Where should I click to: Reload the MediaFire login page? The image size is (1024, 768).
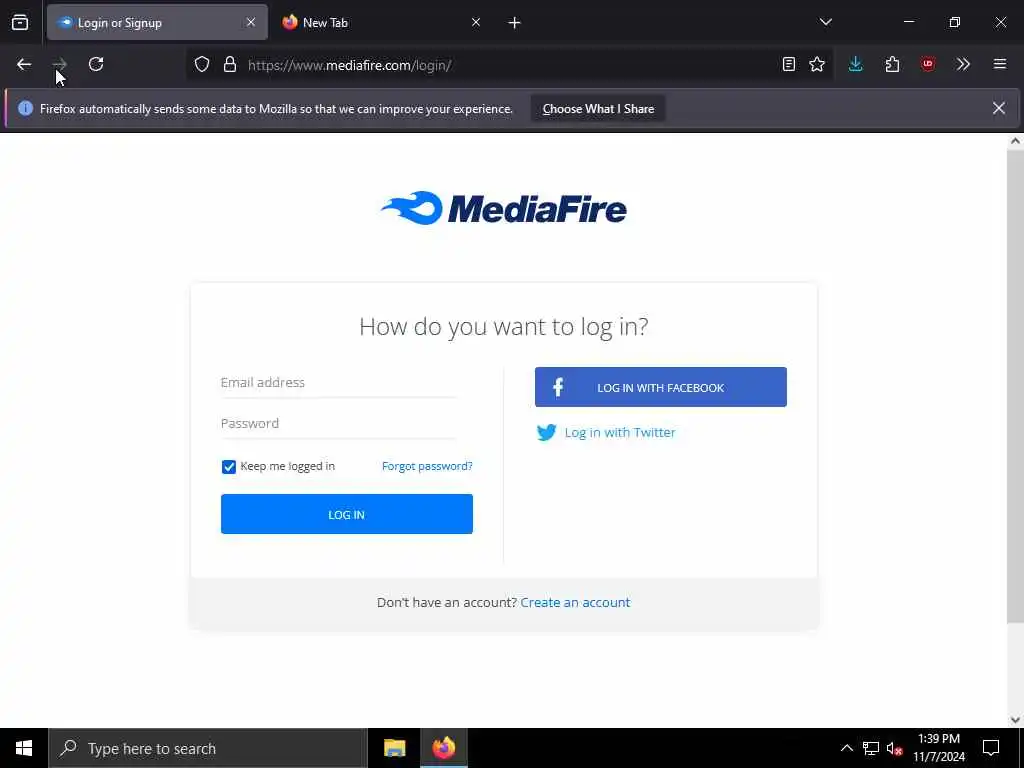tap(96, 64)
